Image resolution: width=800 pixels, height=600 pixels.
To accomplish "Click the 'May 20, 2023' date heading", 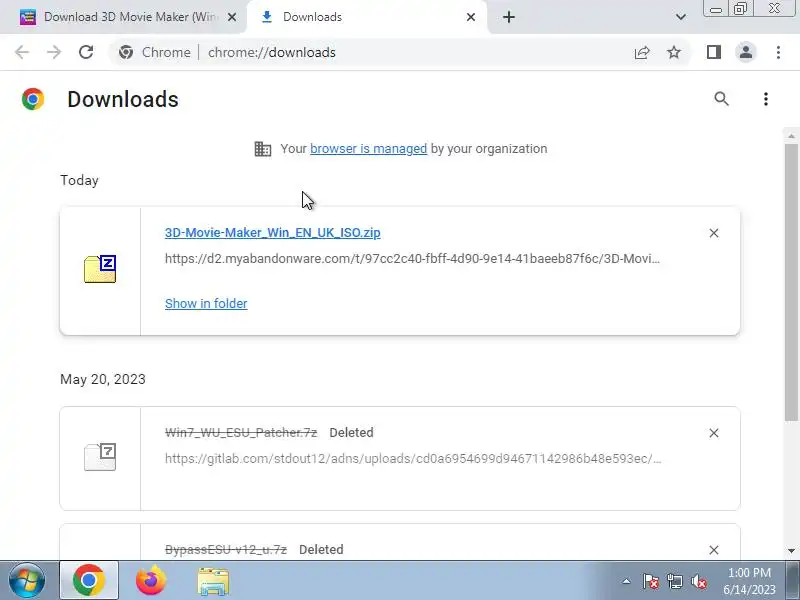I will (x=103, y=379).
